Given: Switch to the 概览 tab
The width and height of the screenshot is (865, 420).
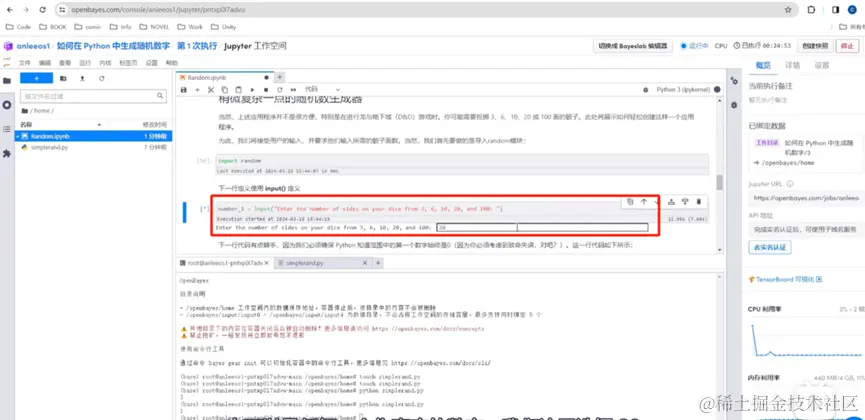Looking at the screenshot, I should tap(763, 65).
